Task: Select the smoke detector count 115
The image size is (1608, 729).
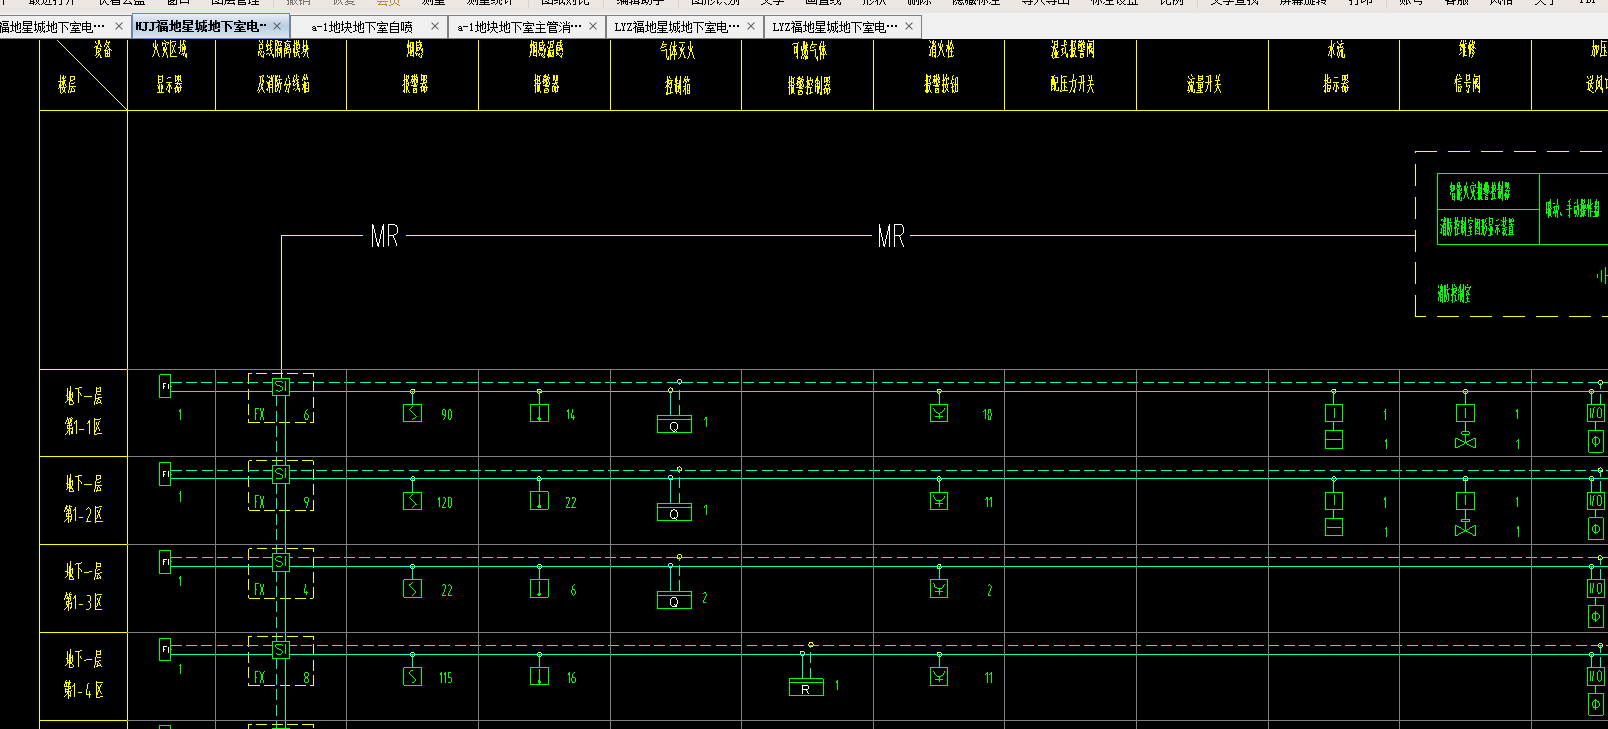Action: (445, 678)
